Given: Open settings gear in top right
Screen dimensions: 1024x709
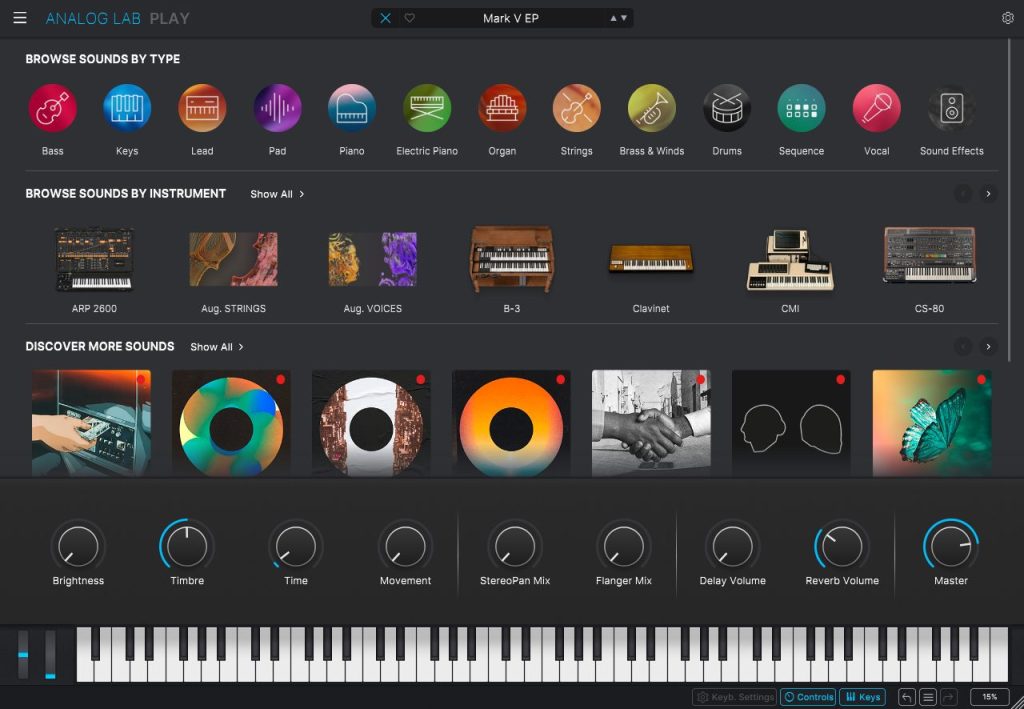Looking at the screenshot, I should [x=1008, y=18].
